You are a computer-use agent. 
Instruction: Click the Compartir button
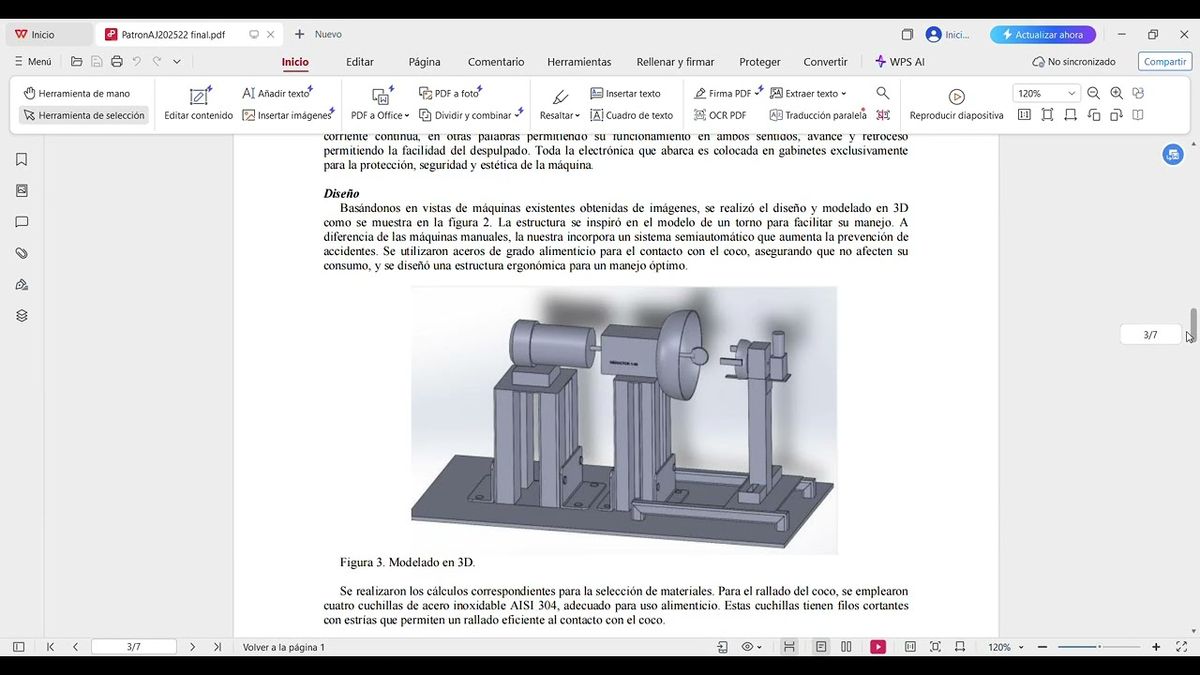[1164, 62]
